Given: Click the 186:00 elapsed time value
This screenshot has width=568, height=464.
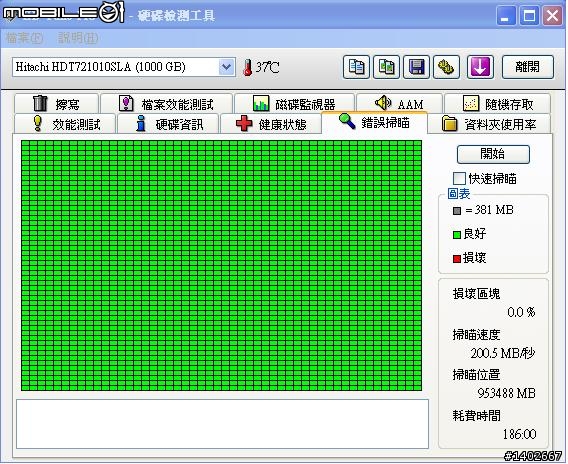Looking at the screenshot, I should coord(519,434).
